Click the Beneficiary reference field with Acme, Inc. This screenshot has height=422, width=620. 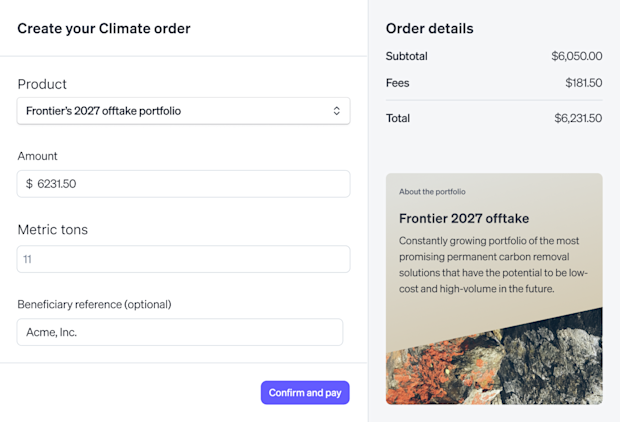pyautogui.click(x=180, y=332)
